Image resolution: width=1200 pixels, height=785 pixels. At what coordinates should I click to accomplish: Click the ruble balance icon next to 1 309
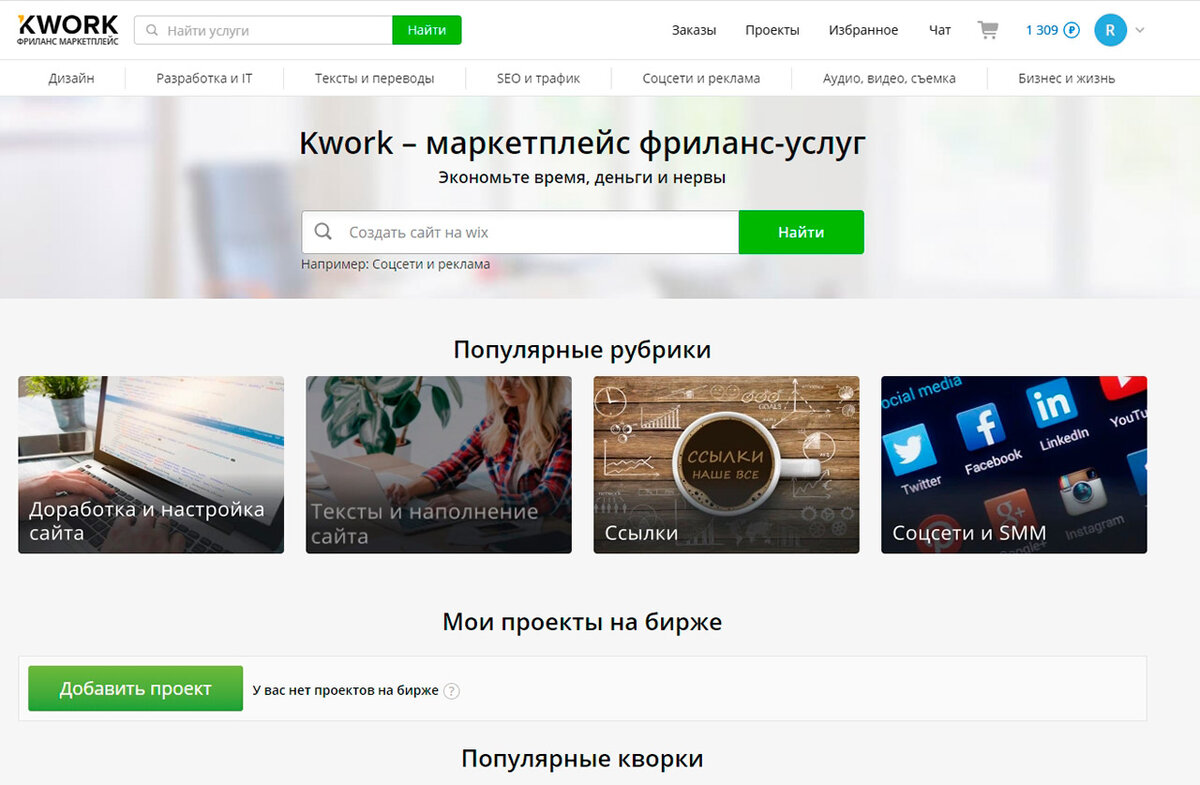pyautogui.click(x=1072, y=30)
